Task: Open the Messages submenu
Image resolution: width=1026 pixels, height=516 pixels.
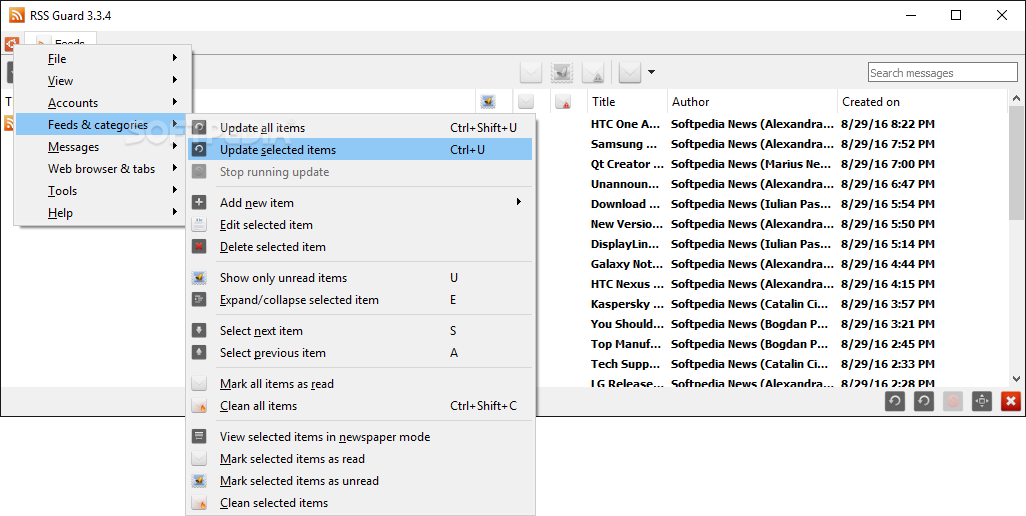Action: tap(103, 146)
